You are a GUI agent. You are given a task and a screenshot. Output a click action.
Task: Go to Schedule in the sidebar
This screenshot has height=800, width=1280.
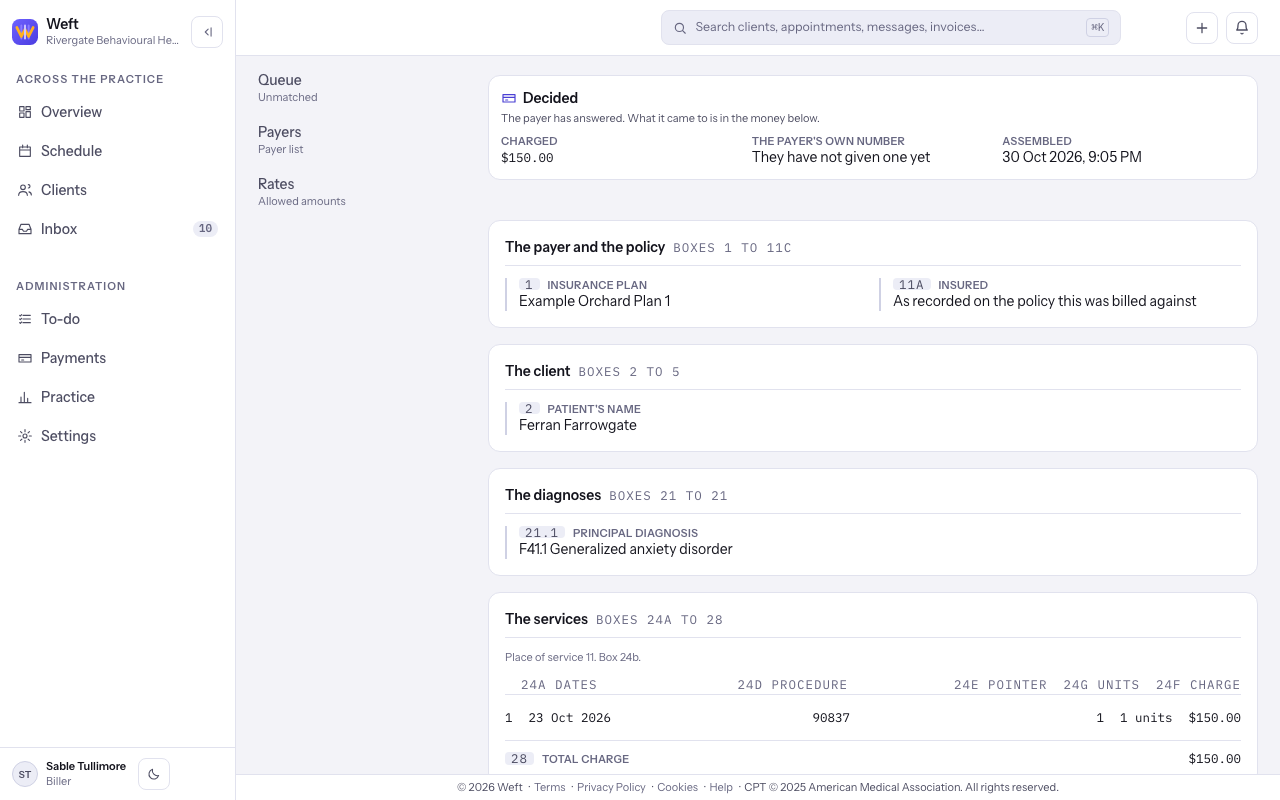(118, 151)
